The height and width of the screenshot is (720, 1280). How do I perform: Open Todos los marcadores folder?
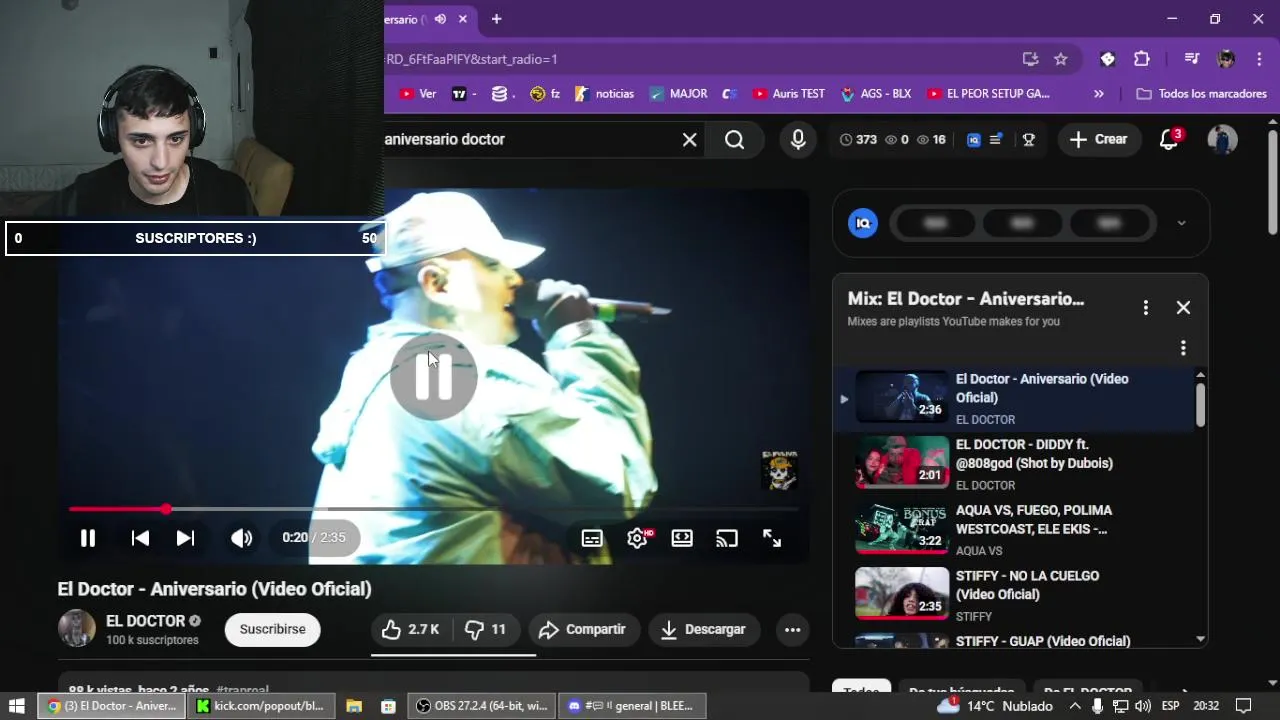(x=1202, y=94)
